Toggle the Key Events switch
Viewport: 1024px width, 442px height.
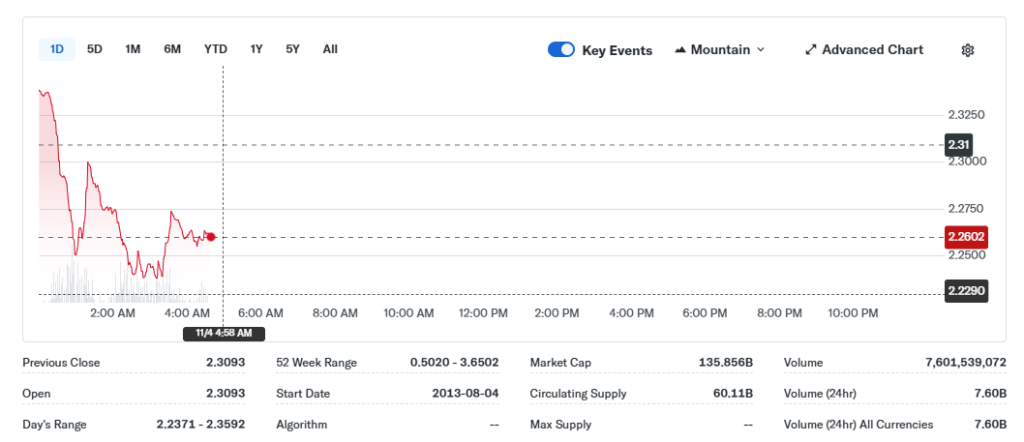tap(561, 50)
